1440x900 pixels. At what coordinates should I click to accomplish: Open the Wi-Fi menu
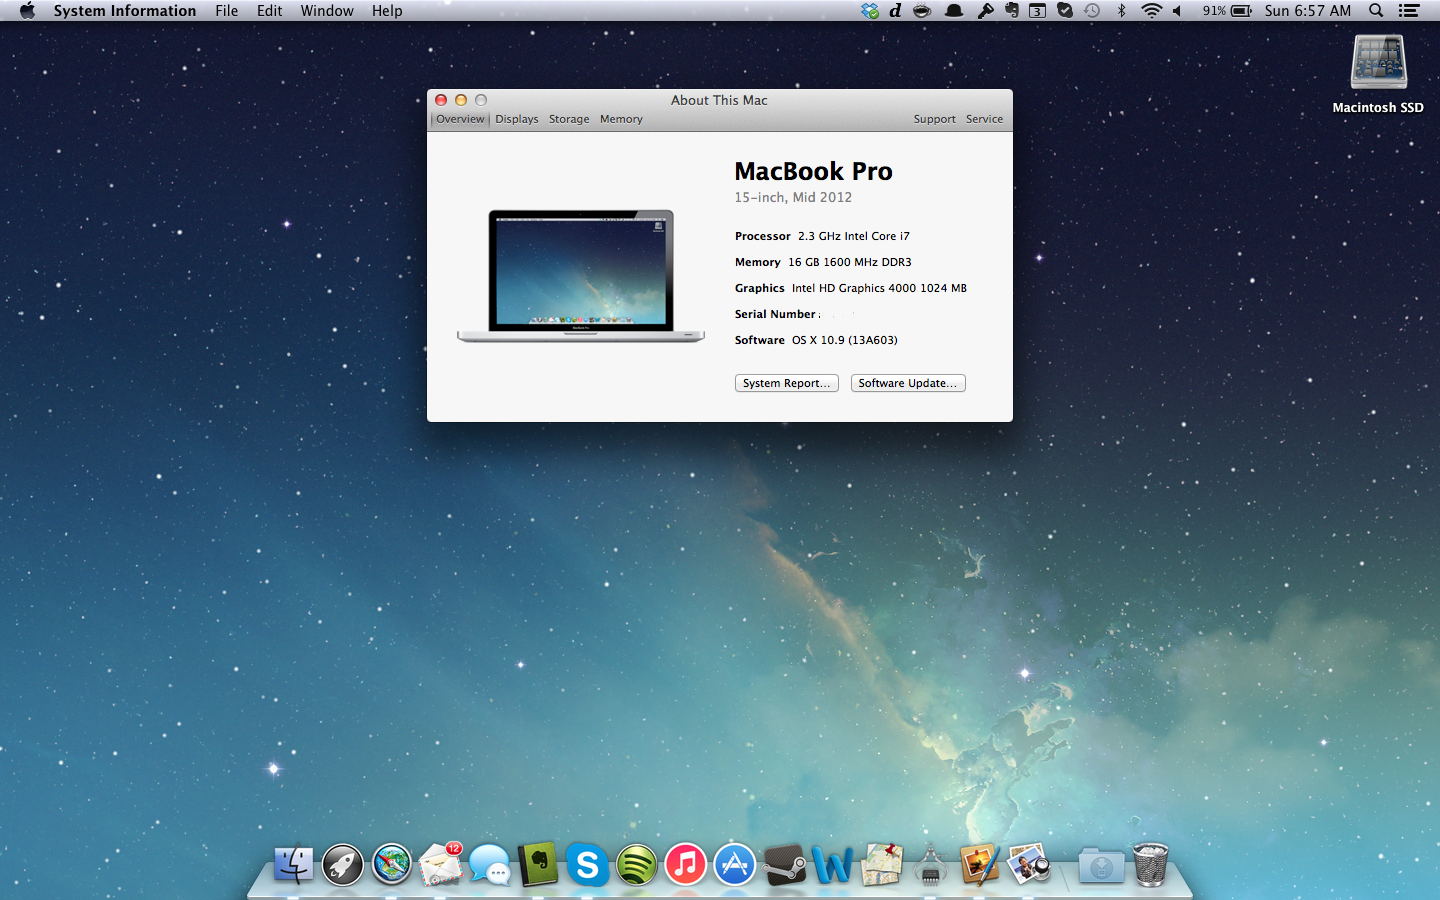[1151, 11]
